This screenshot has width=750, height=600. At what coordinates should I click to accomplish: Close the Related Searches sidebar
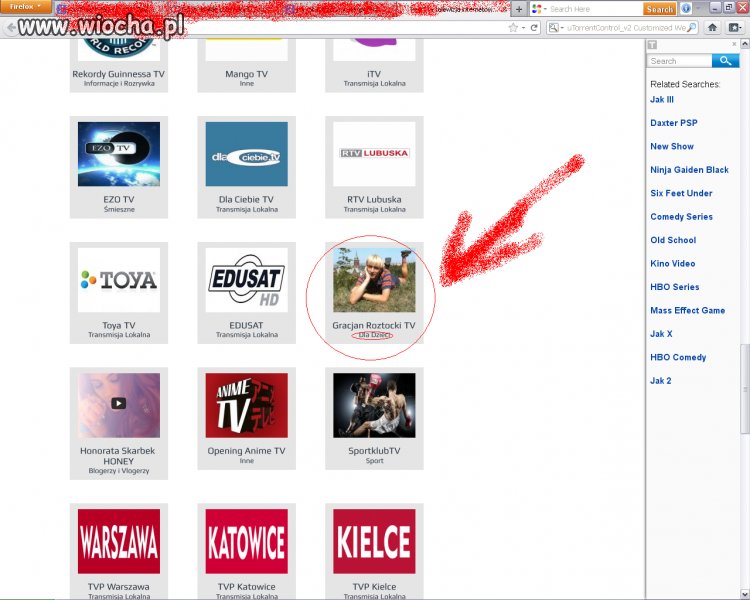(x=734, y=44)
